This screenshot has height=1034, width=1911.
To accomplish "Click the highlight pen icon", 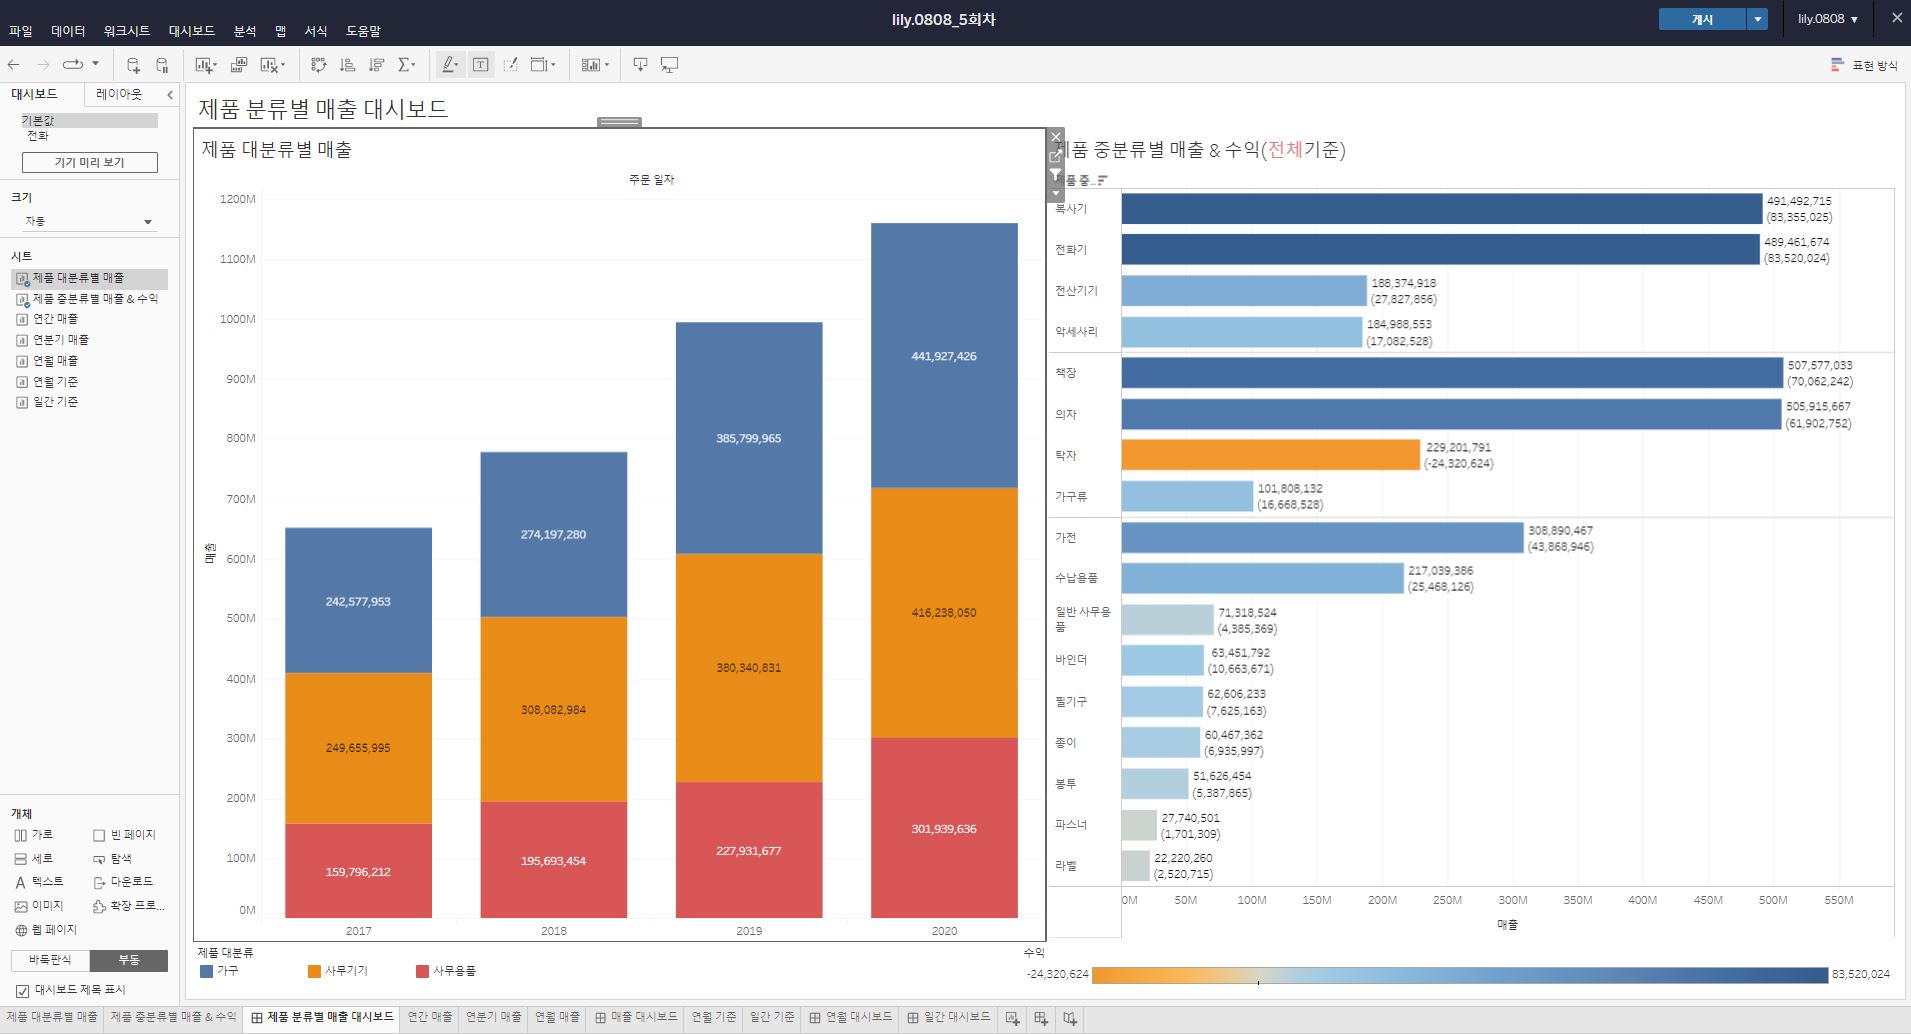I will pos(450,65).
